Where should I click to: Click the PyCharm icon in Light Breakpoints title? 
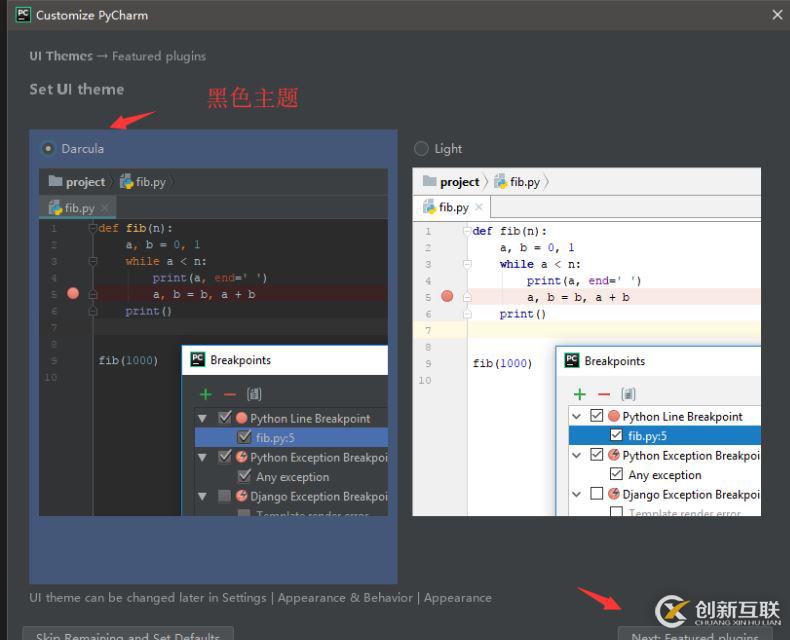[572, 360]
